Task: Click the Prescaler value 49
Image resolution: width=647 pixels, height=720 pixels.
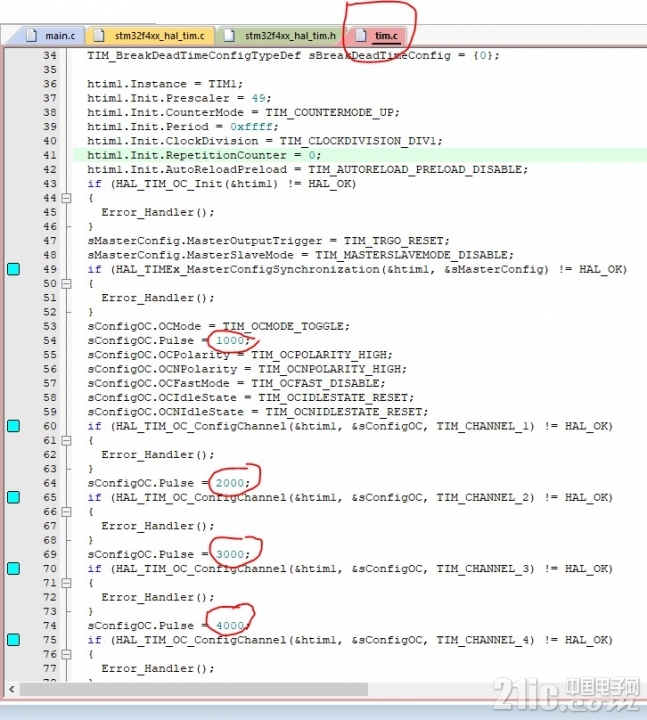Action: coord(259,98)
